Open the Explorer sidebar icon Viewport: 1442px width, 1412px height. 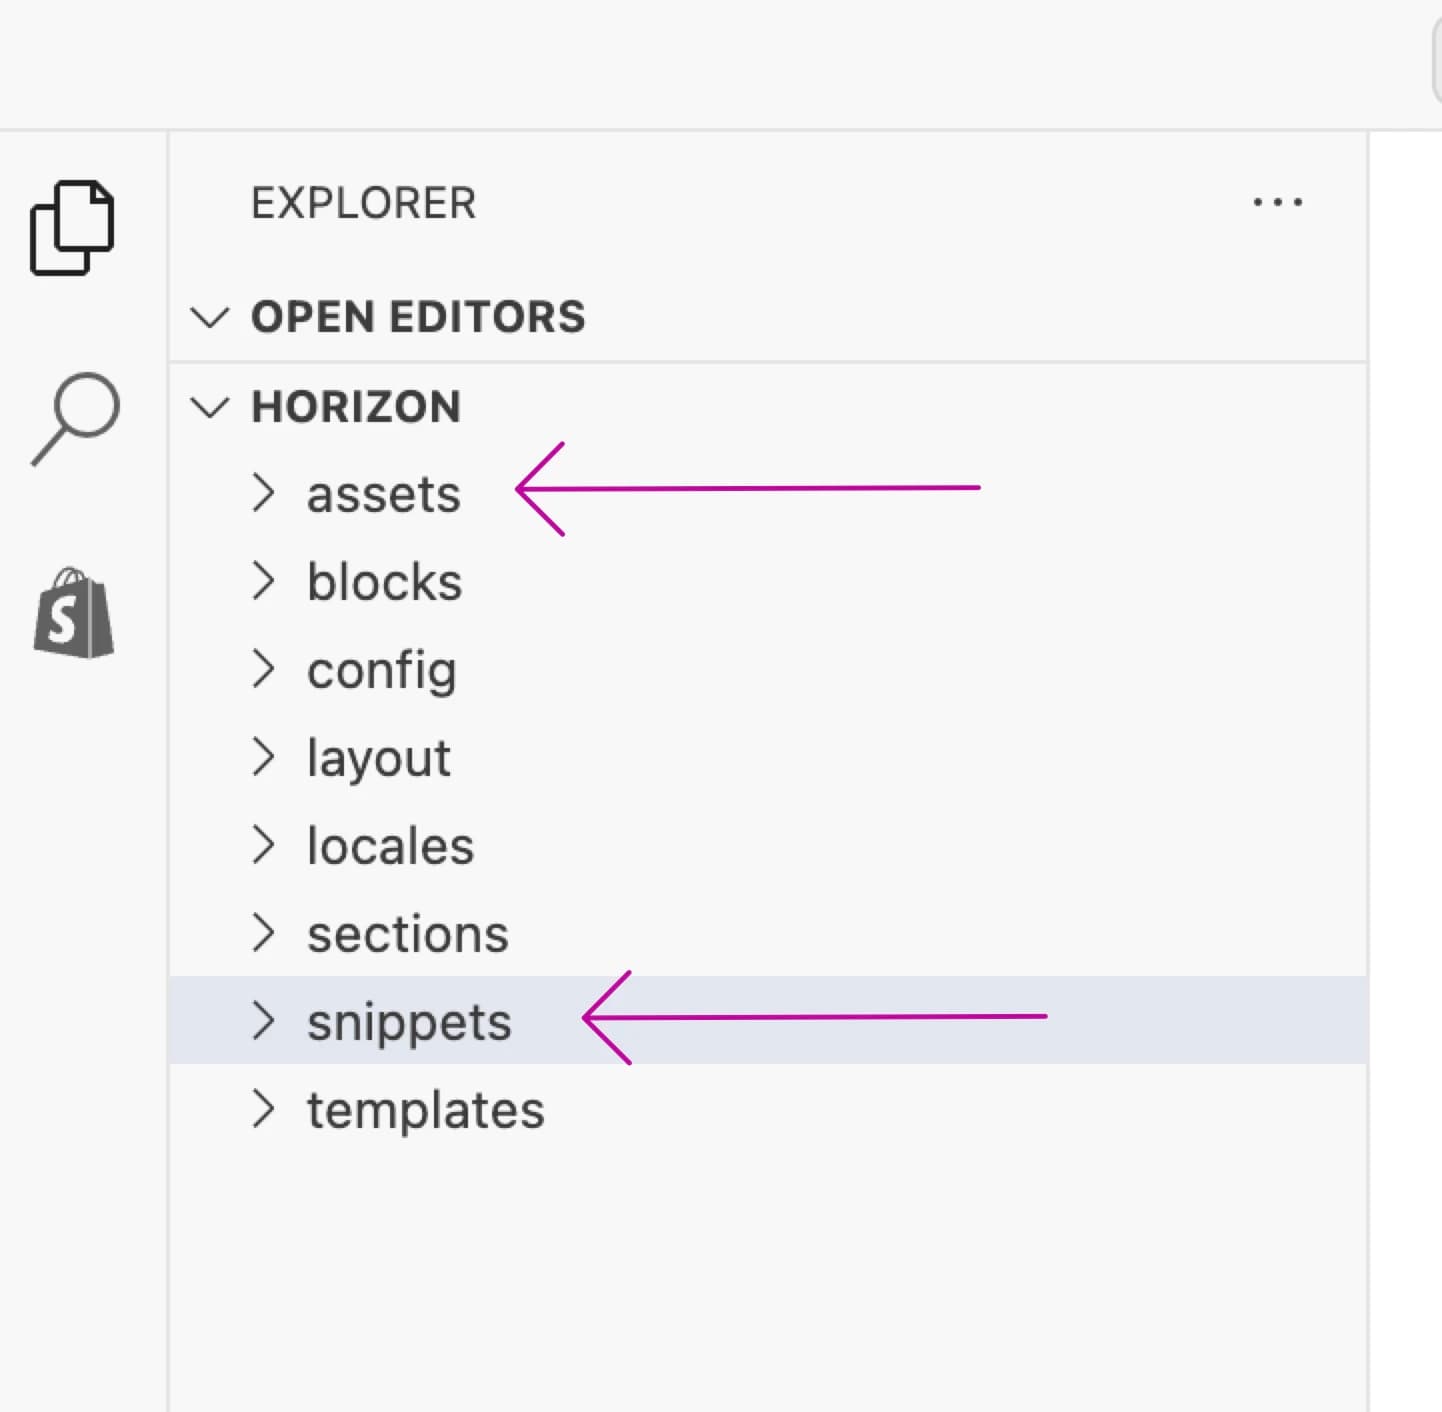[x=74, y=227]
